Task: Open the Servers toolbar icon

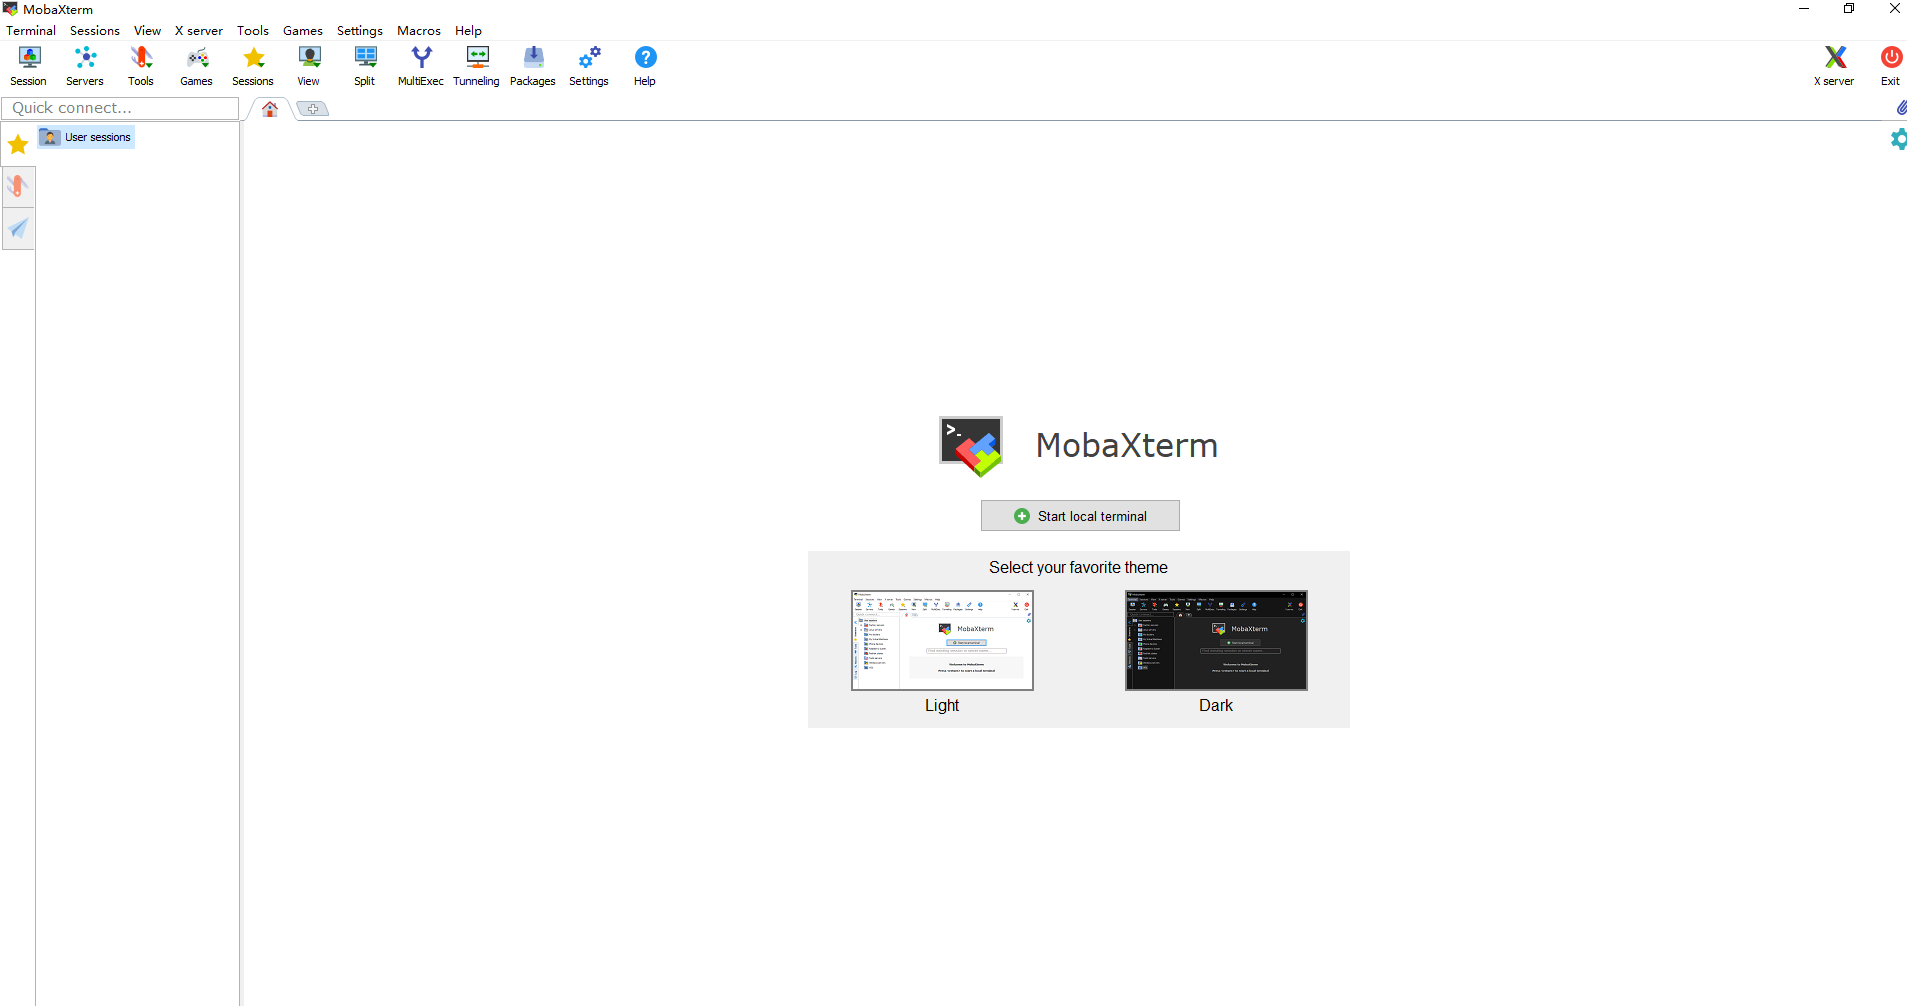Action: [x=85, y=66]
